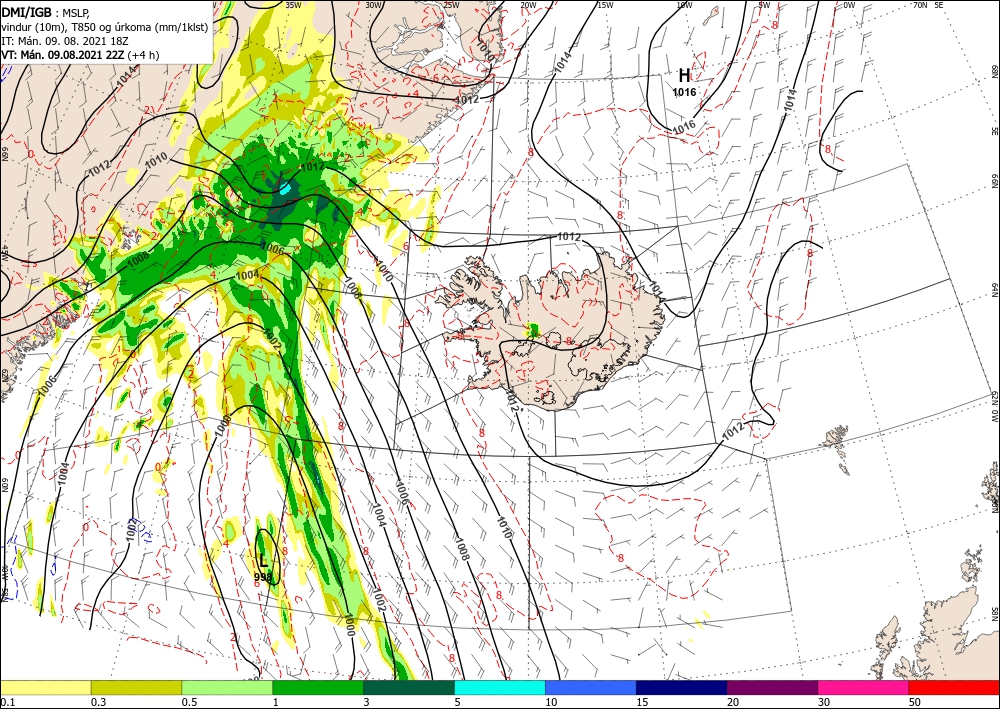
Task: Click the blue 10–15 legend color segment
Action: pos(591,687)
